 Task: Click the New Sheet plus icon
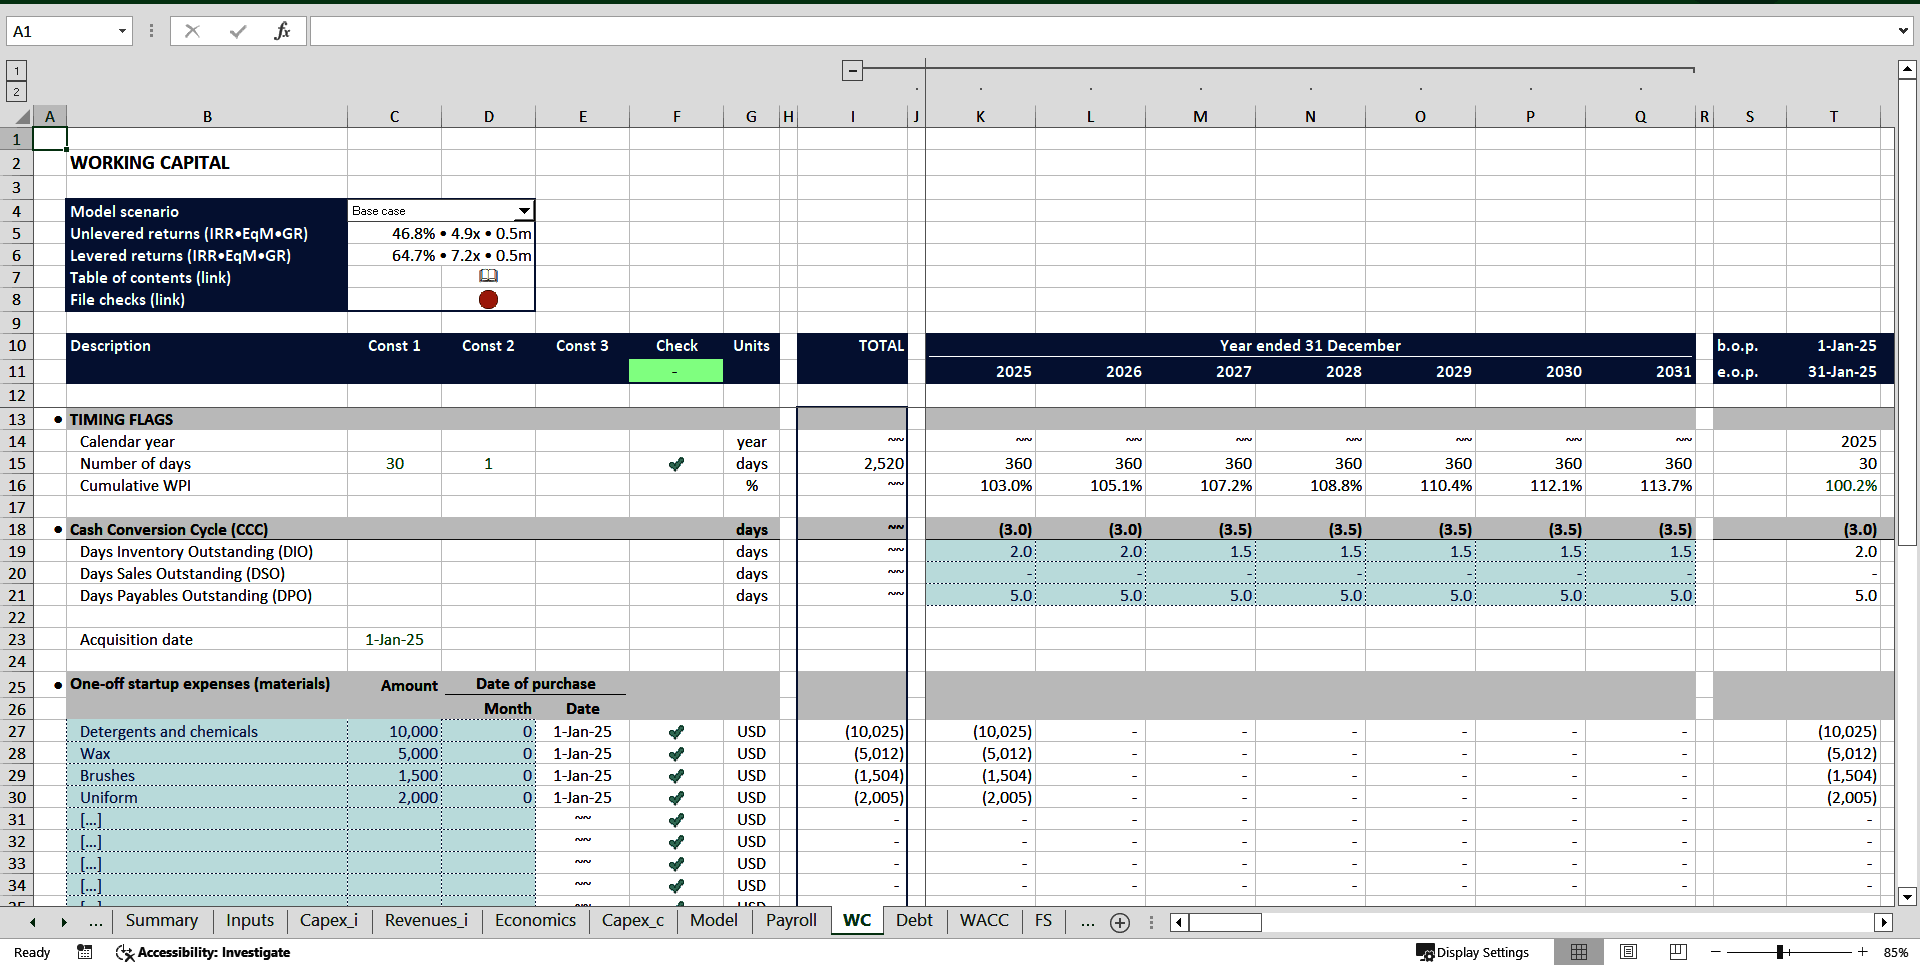1120,922
